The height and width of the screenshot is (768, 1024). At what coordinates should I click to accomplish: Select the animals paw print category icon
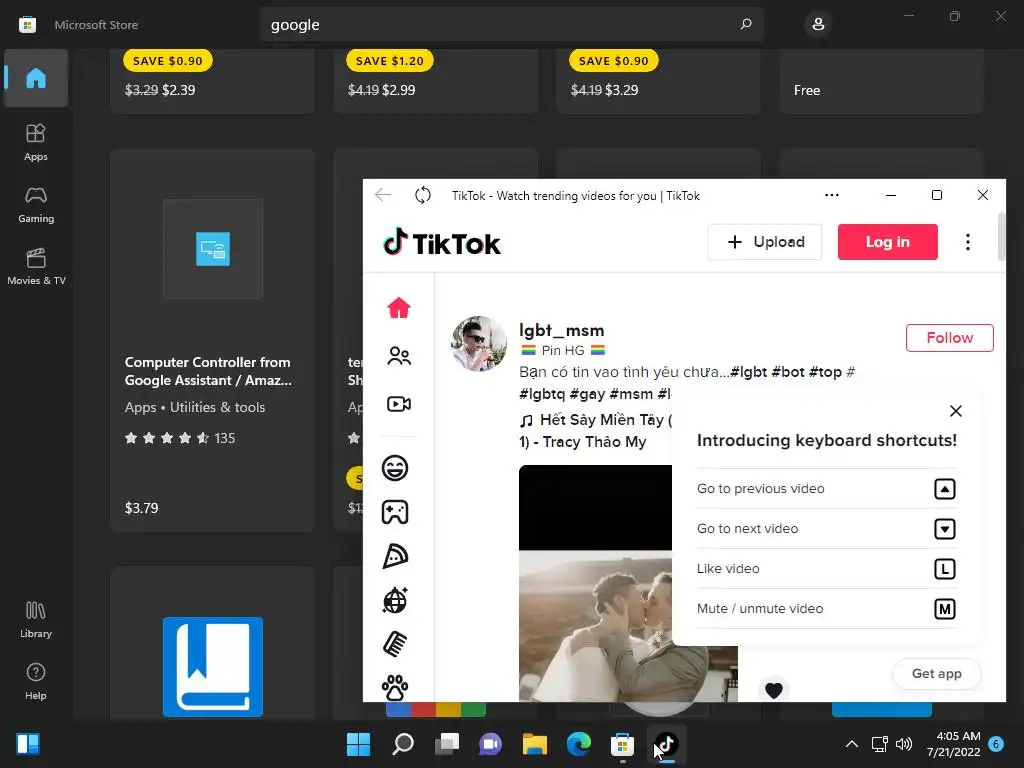click(x=395, y=688)
